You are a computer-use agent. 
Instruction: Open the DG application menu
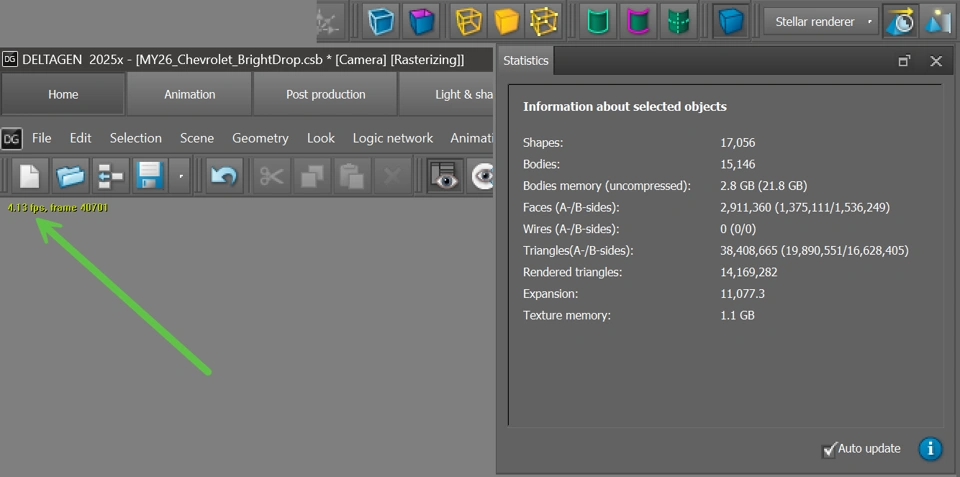point(12,138)
